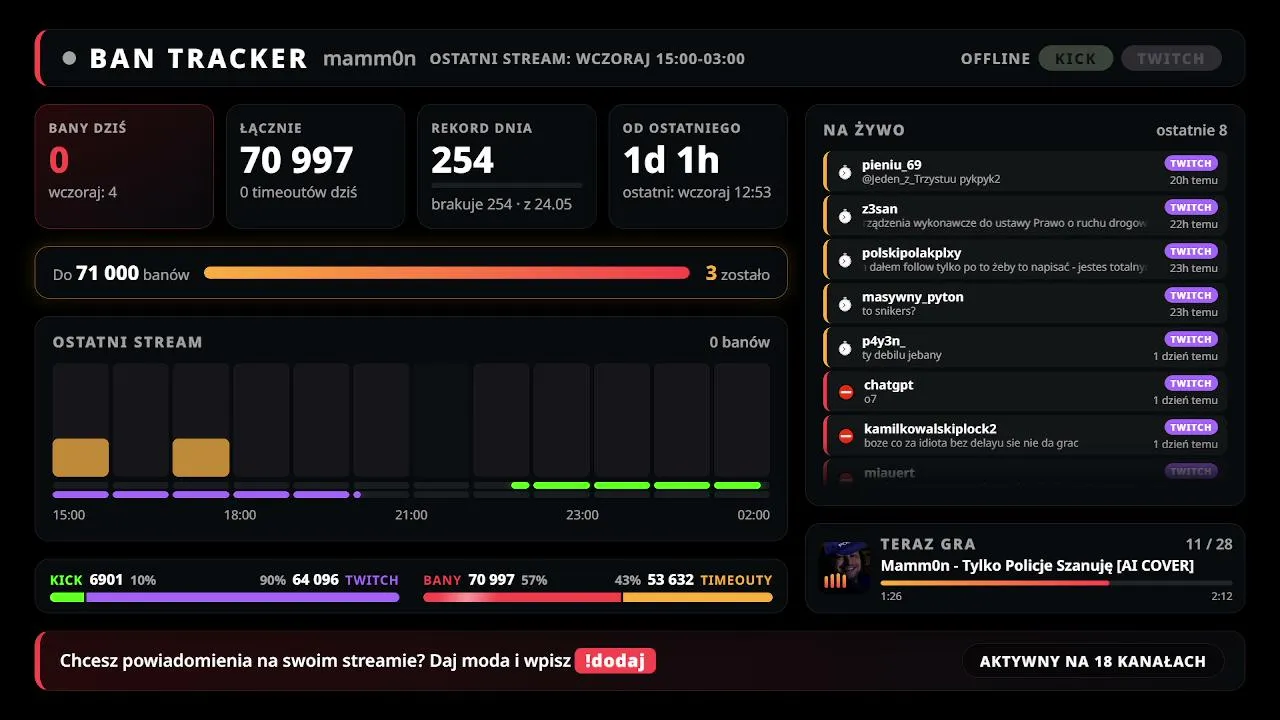1280x720 pixels.
Task: Select the username masywny_pyton
Action: (x=913, y=297)
